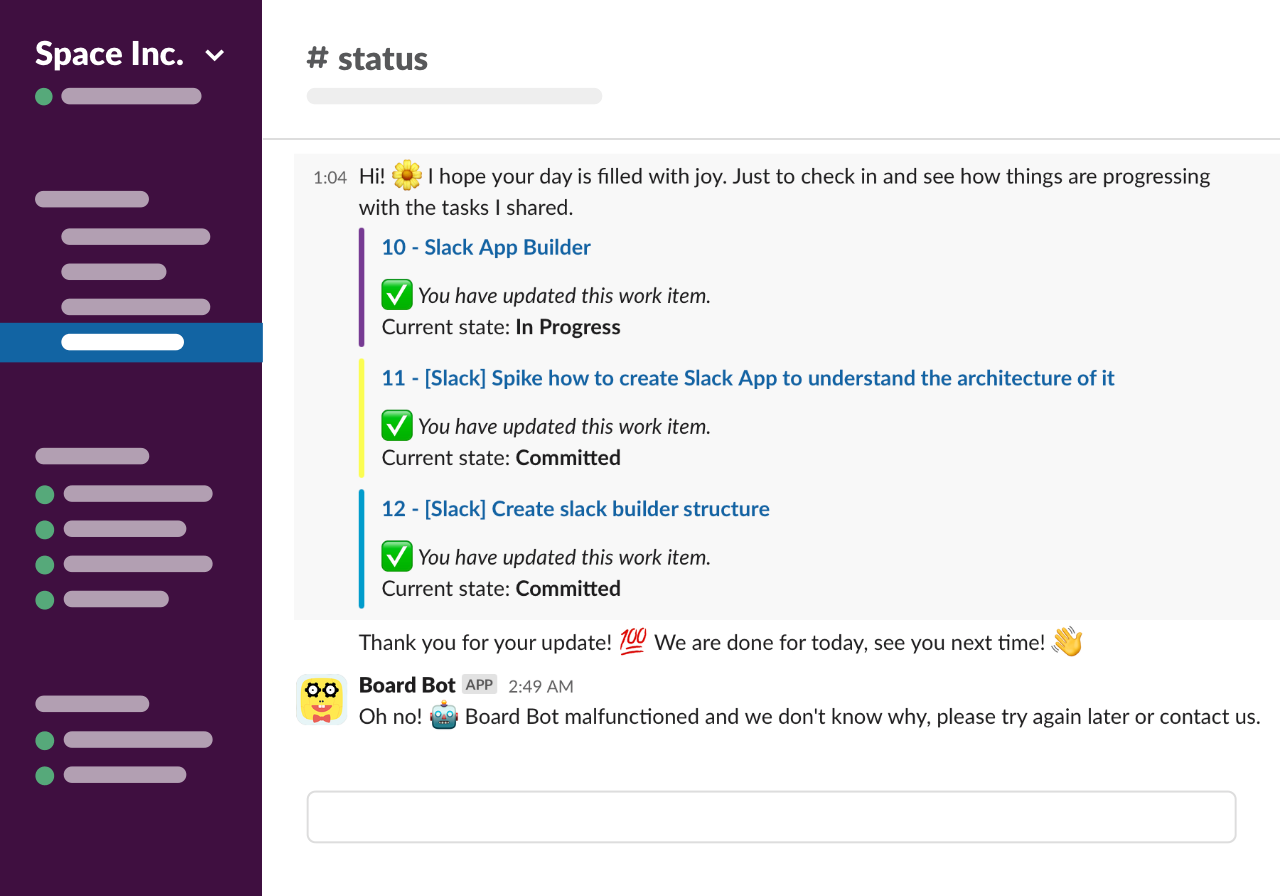Click the waving hand emoji
The width and height of the screenshot is (1280, 896).
[1067, 642]
